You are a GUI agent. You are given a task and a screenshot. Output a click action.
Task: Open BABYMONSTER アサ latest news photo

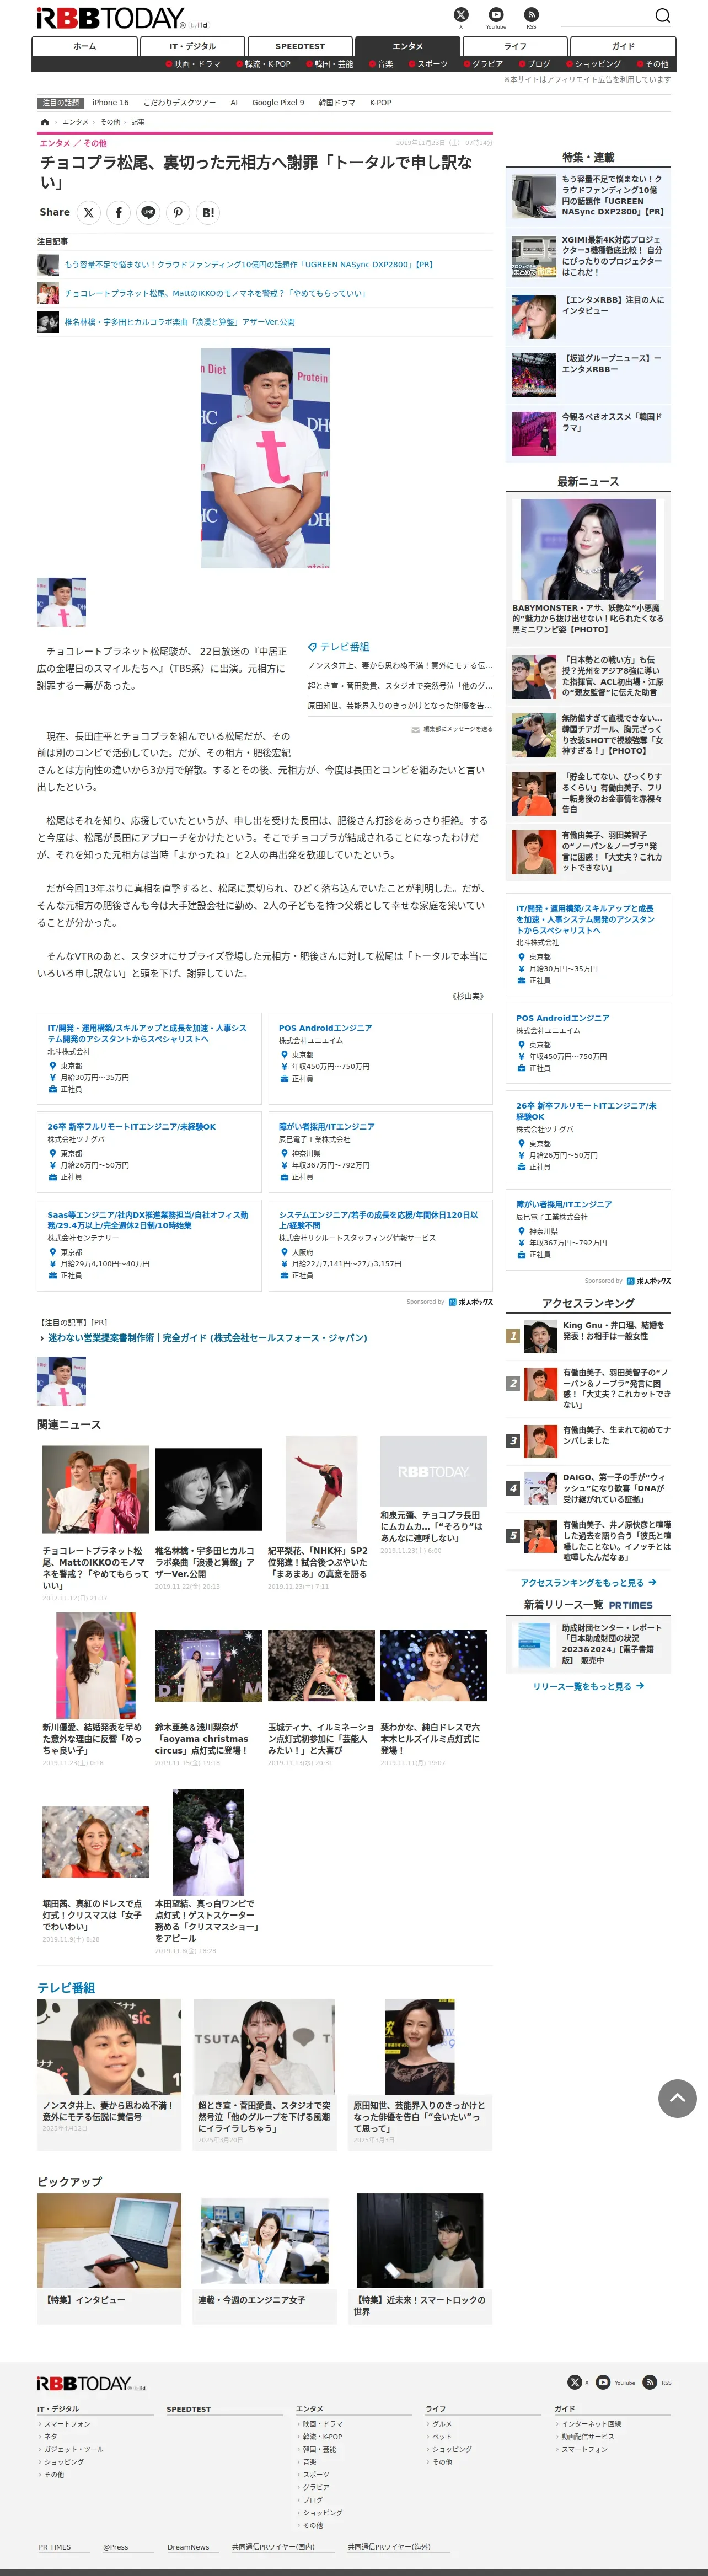click(x=588, y=549)
